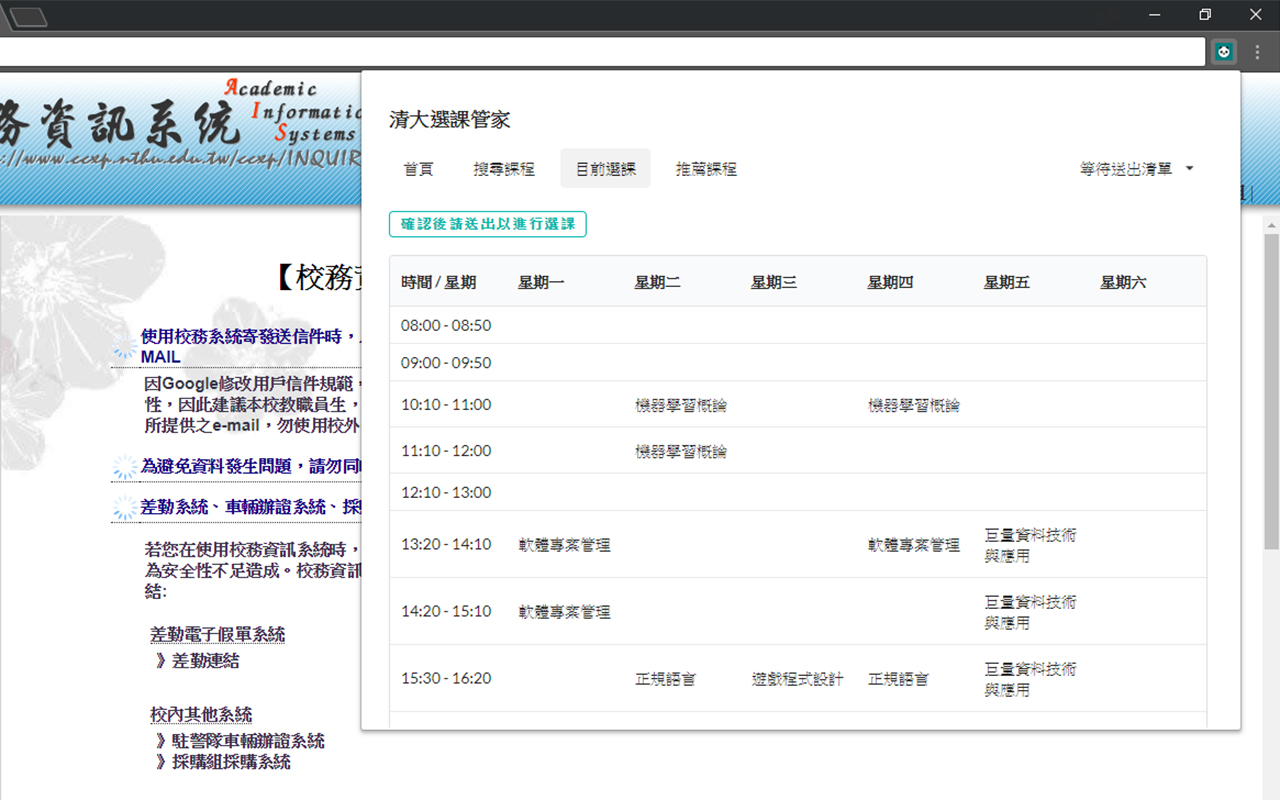The height and width of the screenshot is (800, 1280).
Task: Click the 13:20 - 14:10 time cell
Action: coord(446,545)
